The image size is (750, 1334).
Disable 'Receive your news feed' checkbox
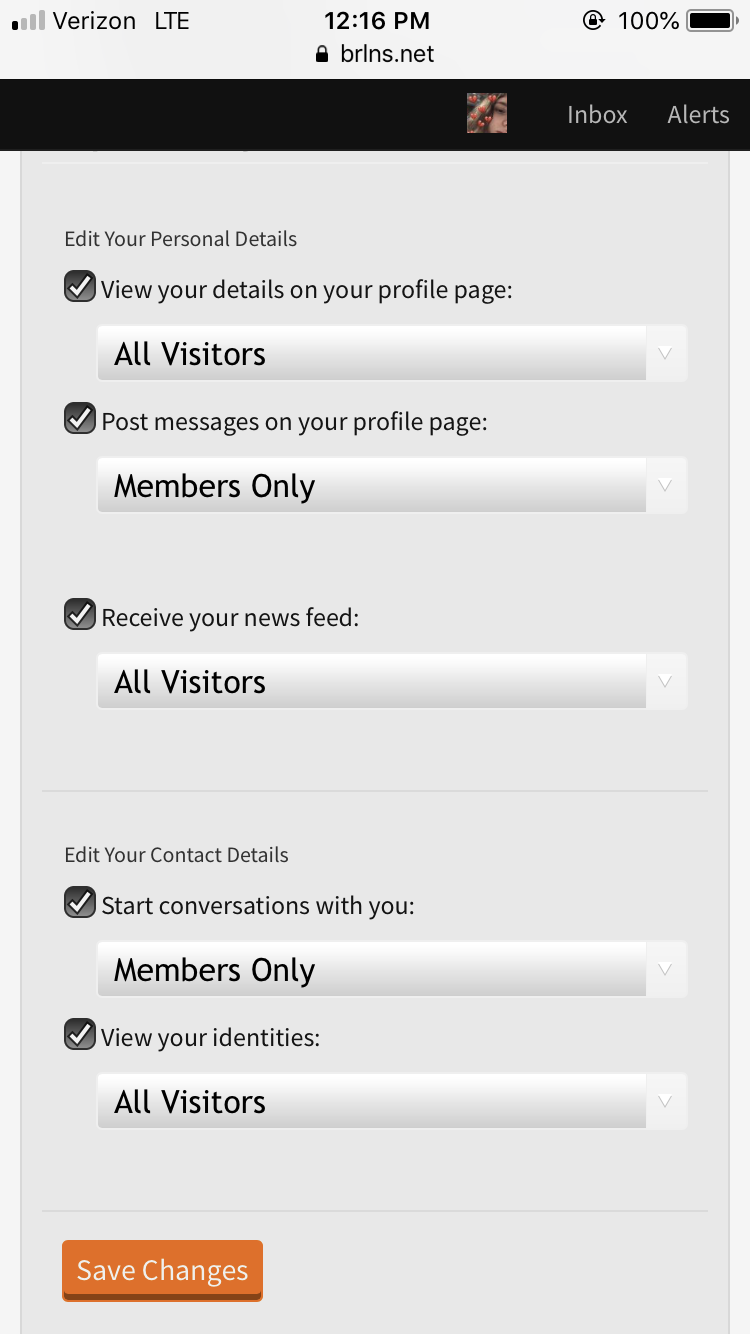[80, 615]
